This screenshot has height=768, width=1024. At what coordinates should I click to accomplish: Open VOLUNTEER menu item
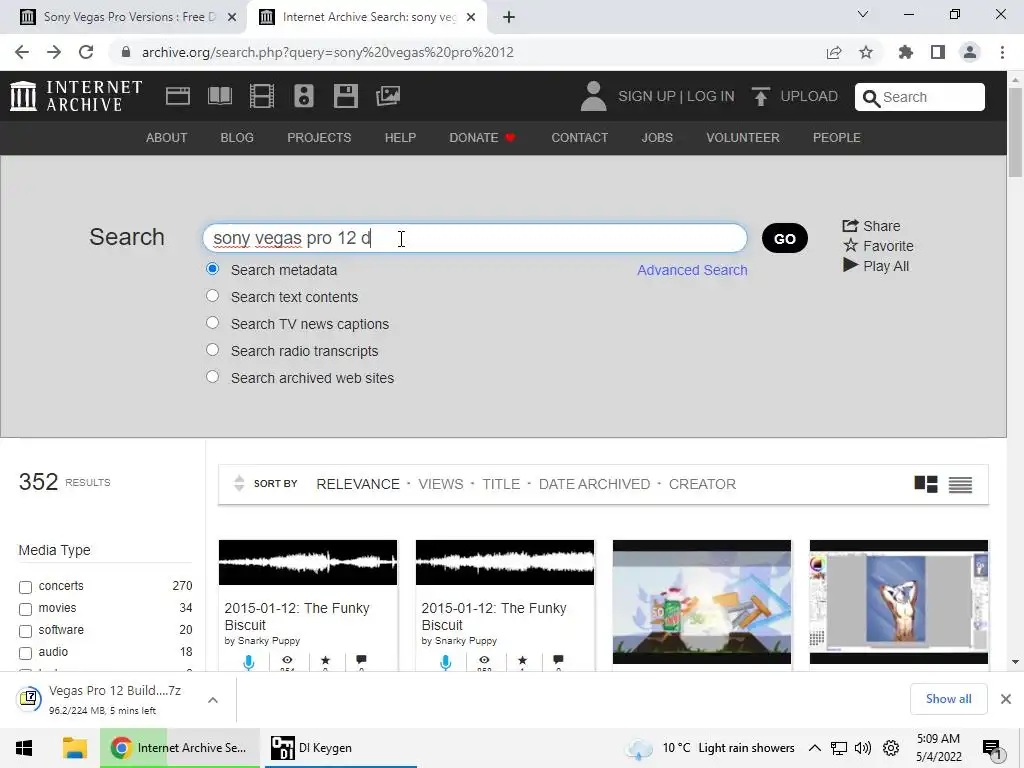click(x=743, y=138)
